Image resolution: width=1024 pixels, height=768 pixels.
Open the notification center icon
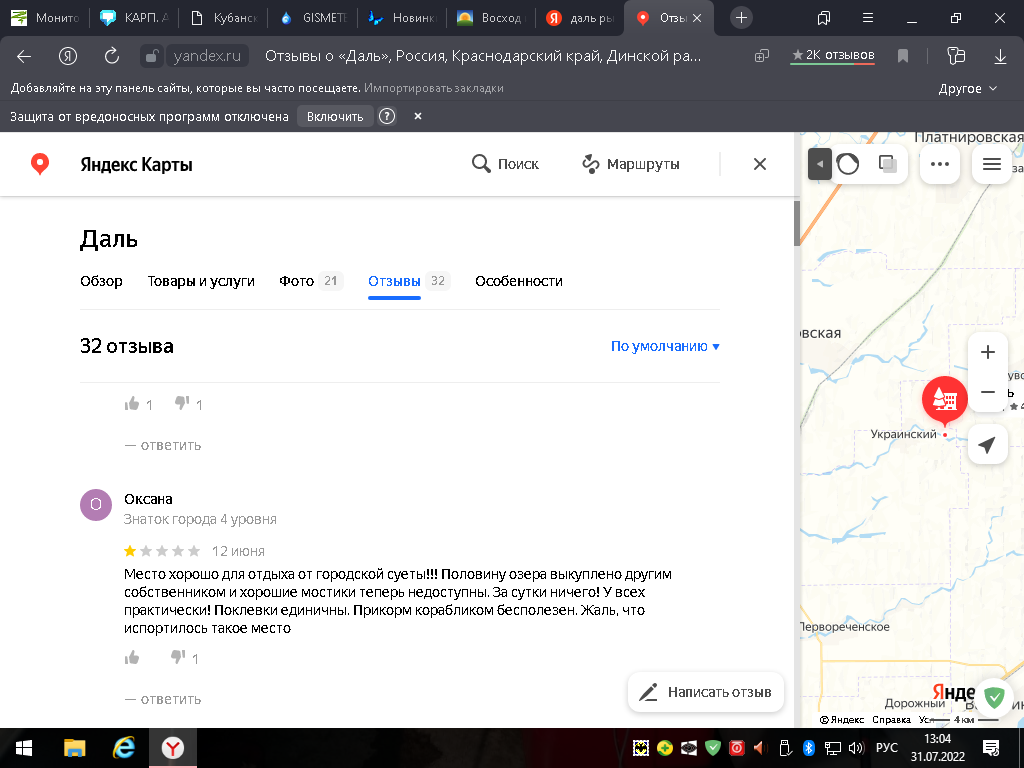tap(991, 748)
